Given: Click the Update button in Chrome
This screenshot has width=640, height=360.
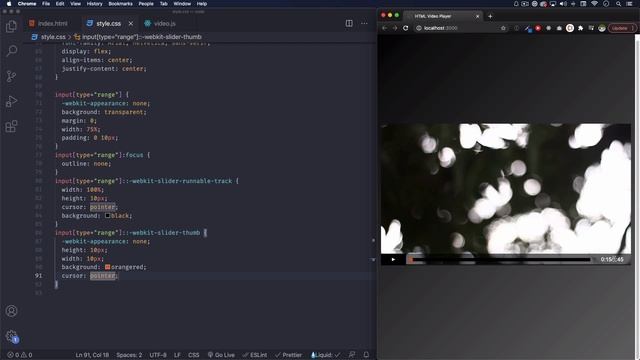Looking at the screenshot, I should [622, 28].
